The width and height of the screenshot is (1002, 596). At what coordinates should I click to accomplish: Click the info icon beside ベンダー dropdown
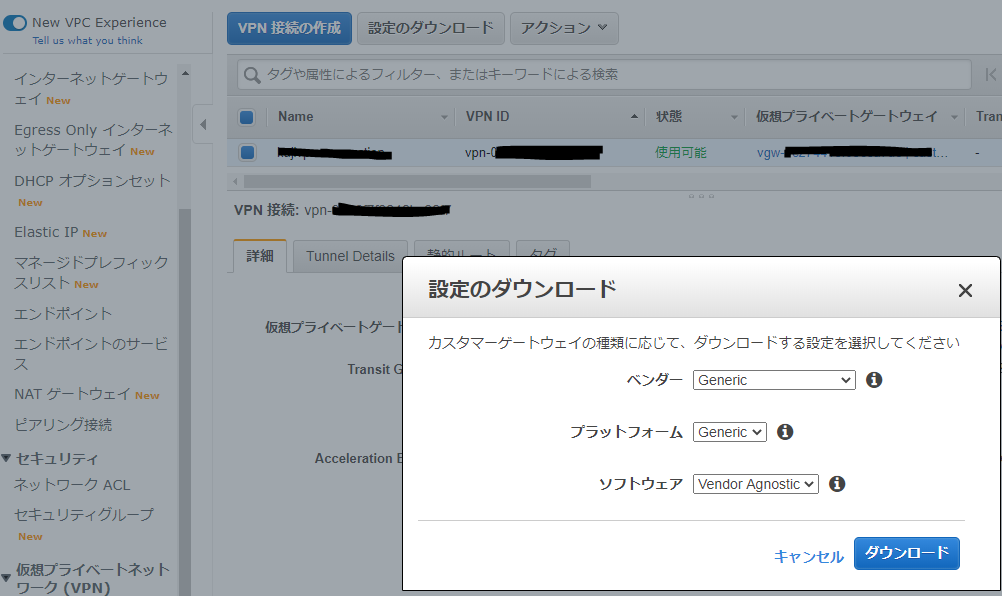[x=874, y=380]
